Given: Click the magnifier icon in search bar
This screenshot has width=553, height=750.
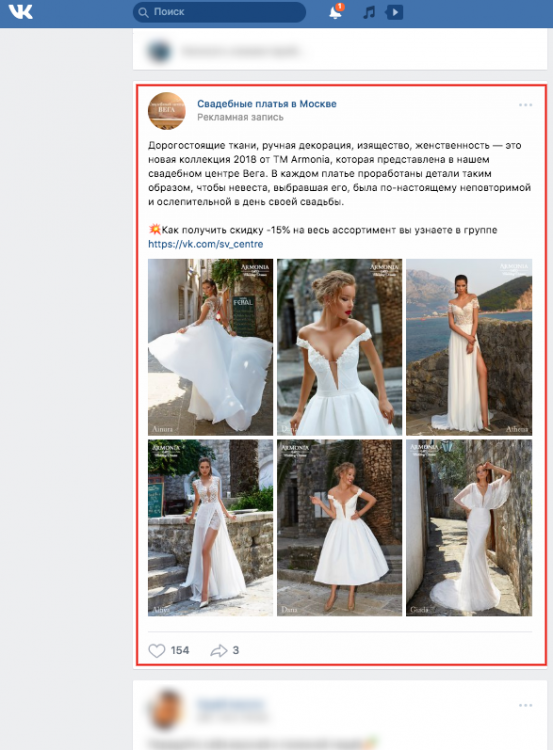Looking at the screenshot, I should [143, 12].
